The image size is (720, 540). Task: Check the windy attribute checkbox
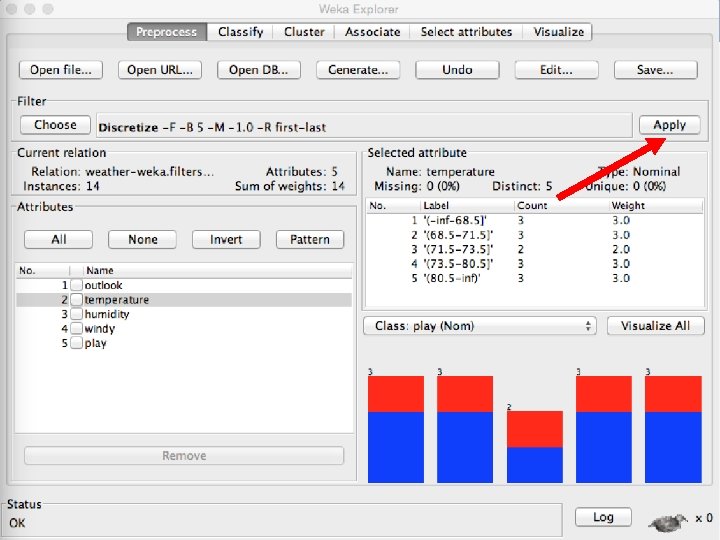(x=77, y=329)
